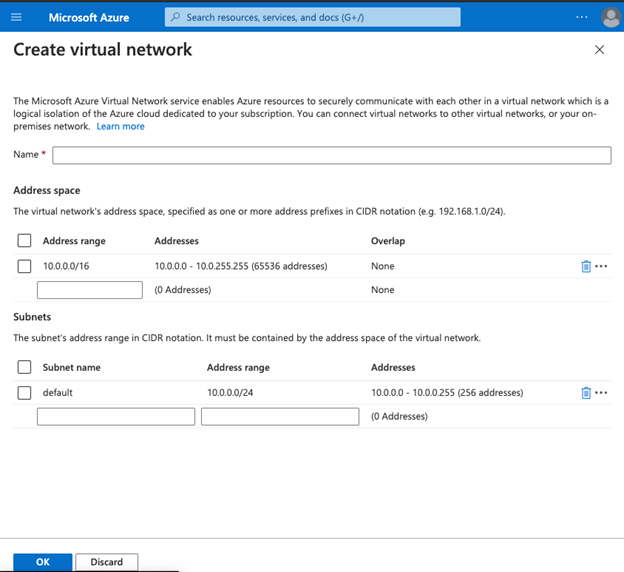Image resolution: width=624 pixels, height=572 pixels.
Task: Open the hamburger portal menu
Action: click(16, 17)
